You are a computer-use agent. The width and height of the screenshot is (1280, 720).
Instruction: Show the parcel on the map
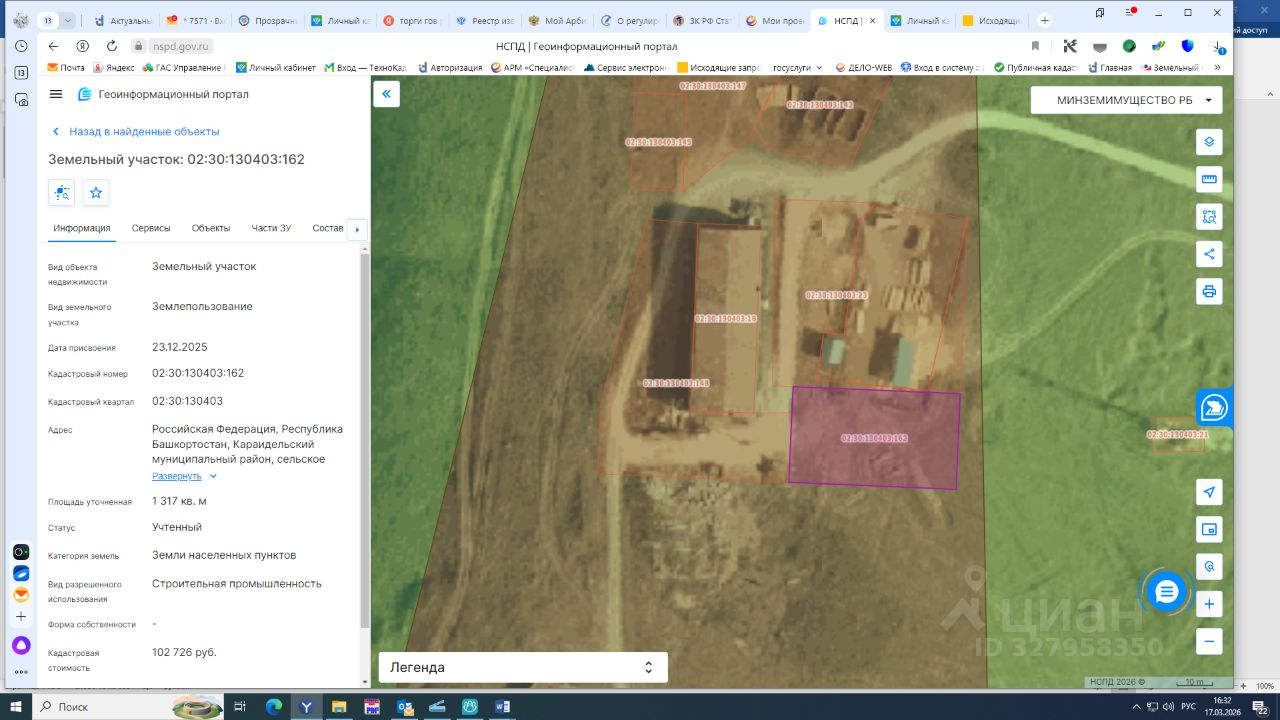62,192
